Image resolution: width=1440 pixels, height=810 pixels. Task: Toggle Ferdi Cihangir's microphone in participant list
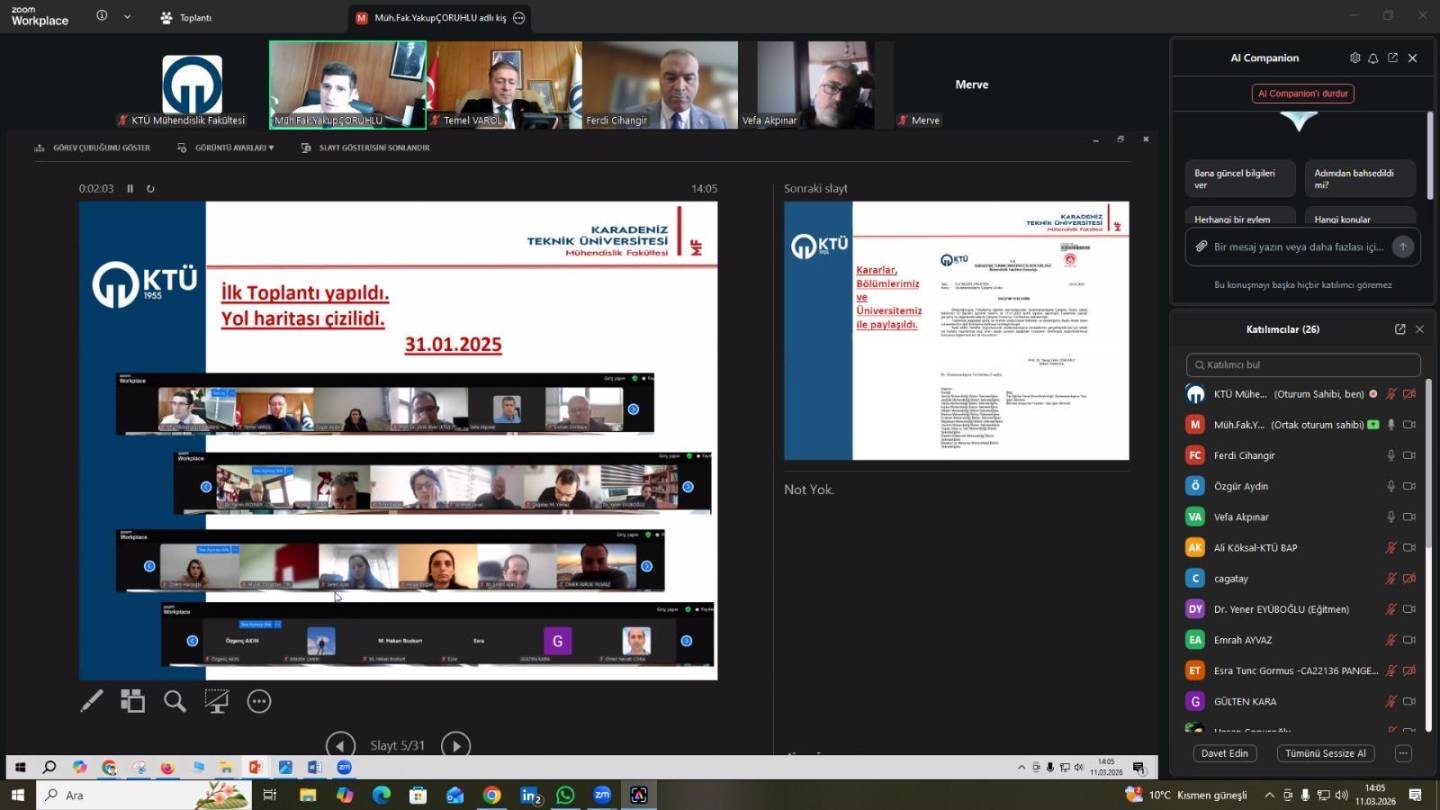(1390, 456)
